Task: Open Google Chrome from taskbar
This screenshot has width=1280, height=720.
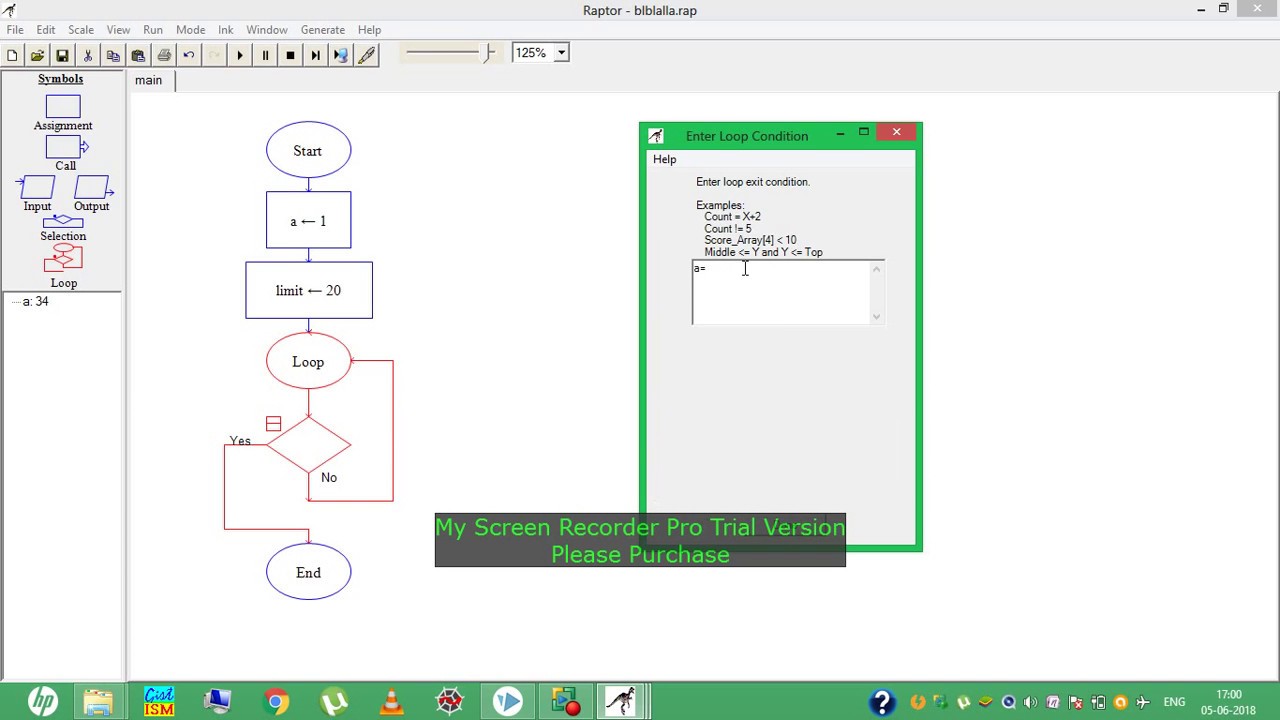Action: (x=276, y=702)
